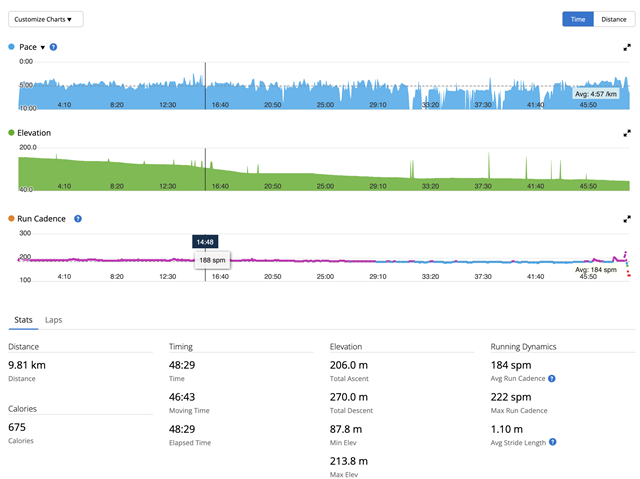Click the blue Pace color dot
This screenshot has height=479, width=640.
coord(12,47)
